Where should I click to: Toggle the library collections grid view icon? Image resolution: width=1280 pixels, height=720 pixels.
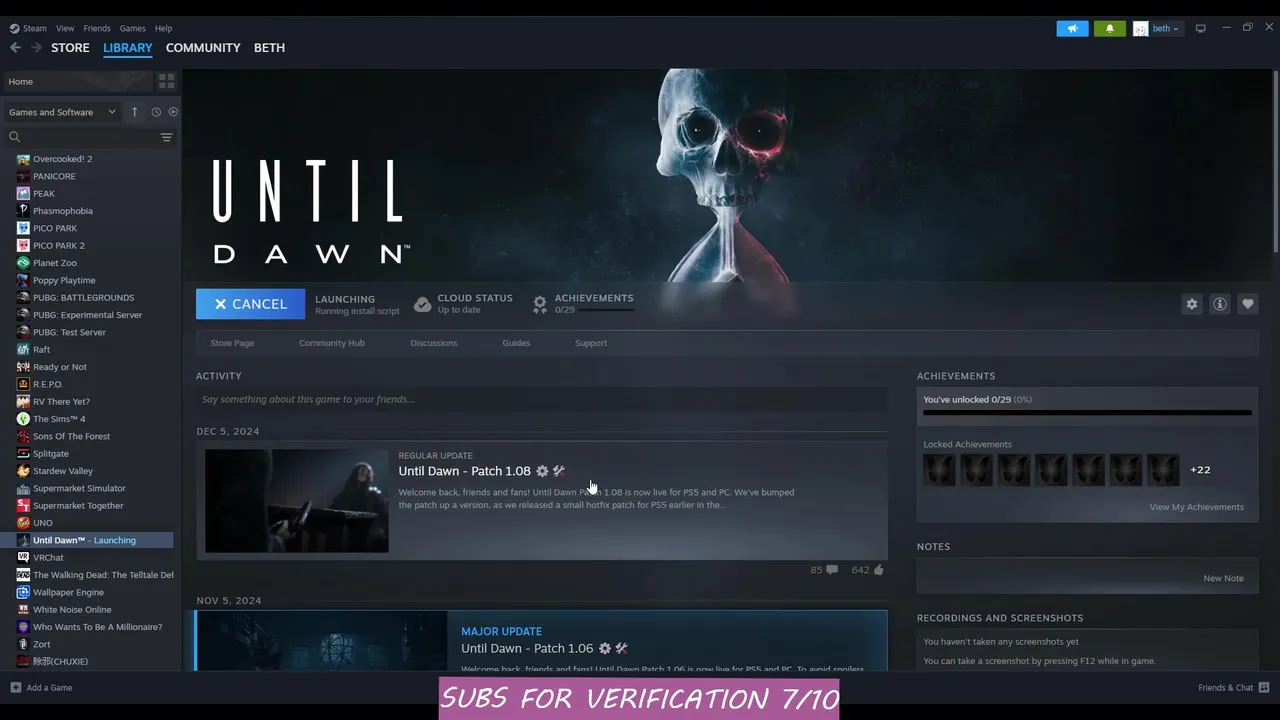pyautogui.click(x=167, y=81)
